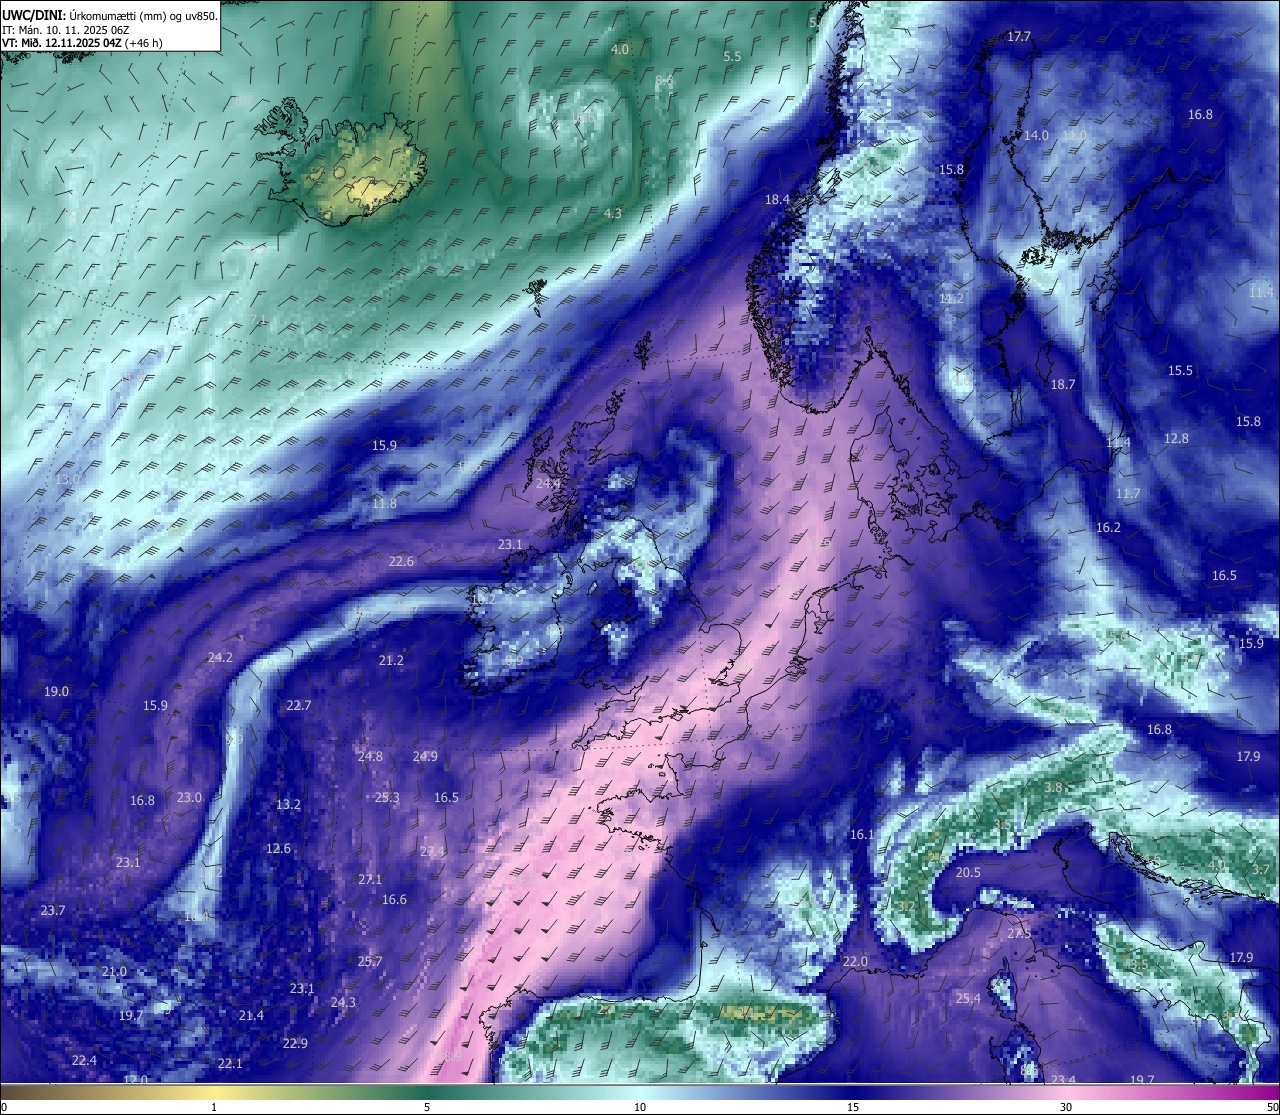Click the '19.0' value label
Screen dimensions: 1280x1115
tap(56, 692)
